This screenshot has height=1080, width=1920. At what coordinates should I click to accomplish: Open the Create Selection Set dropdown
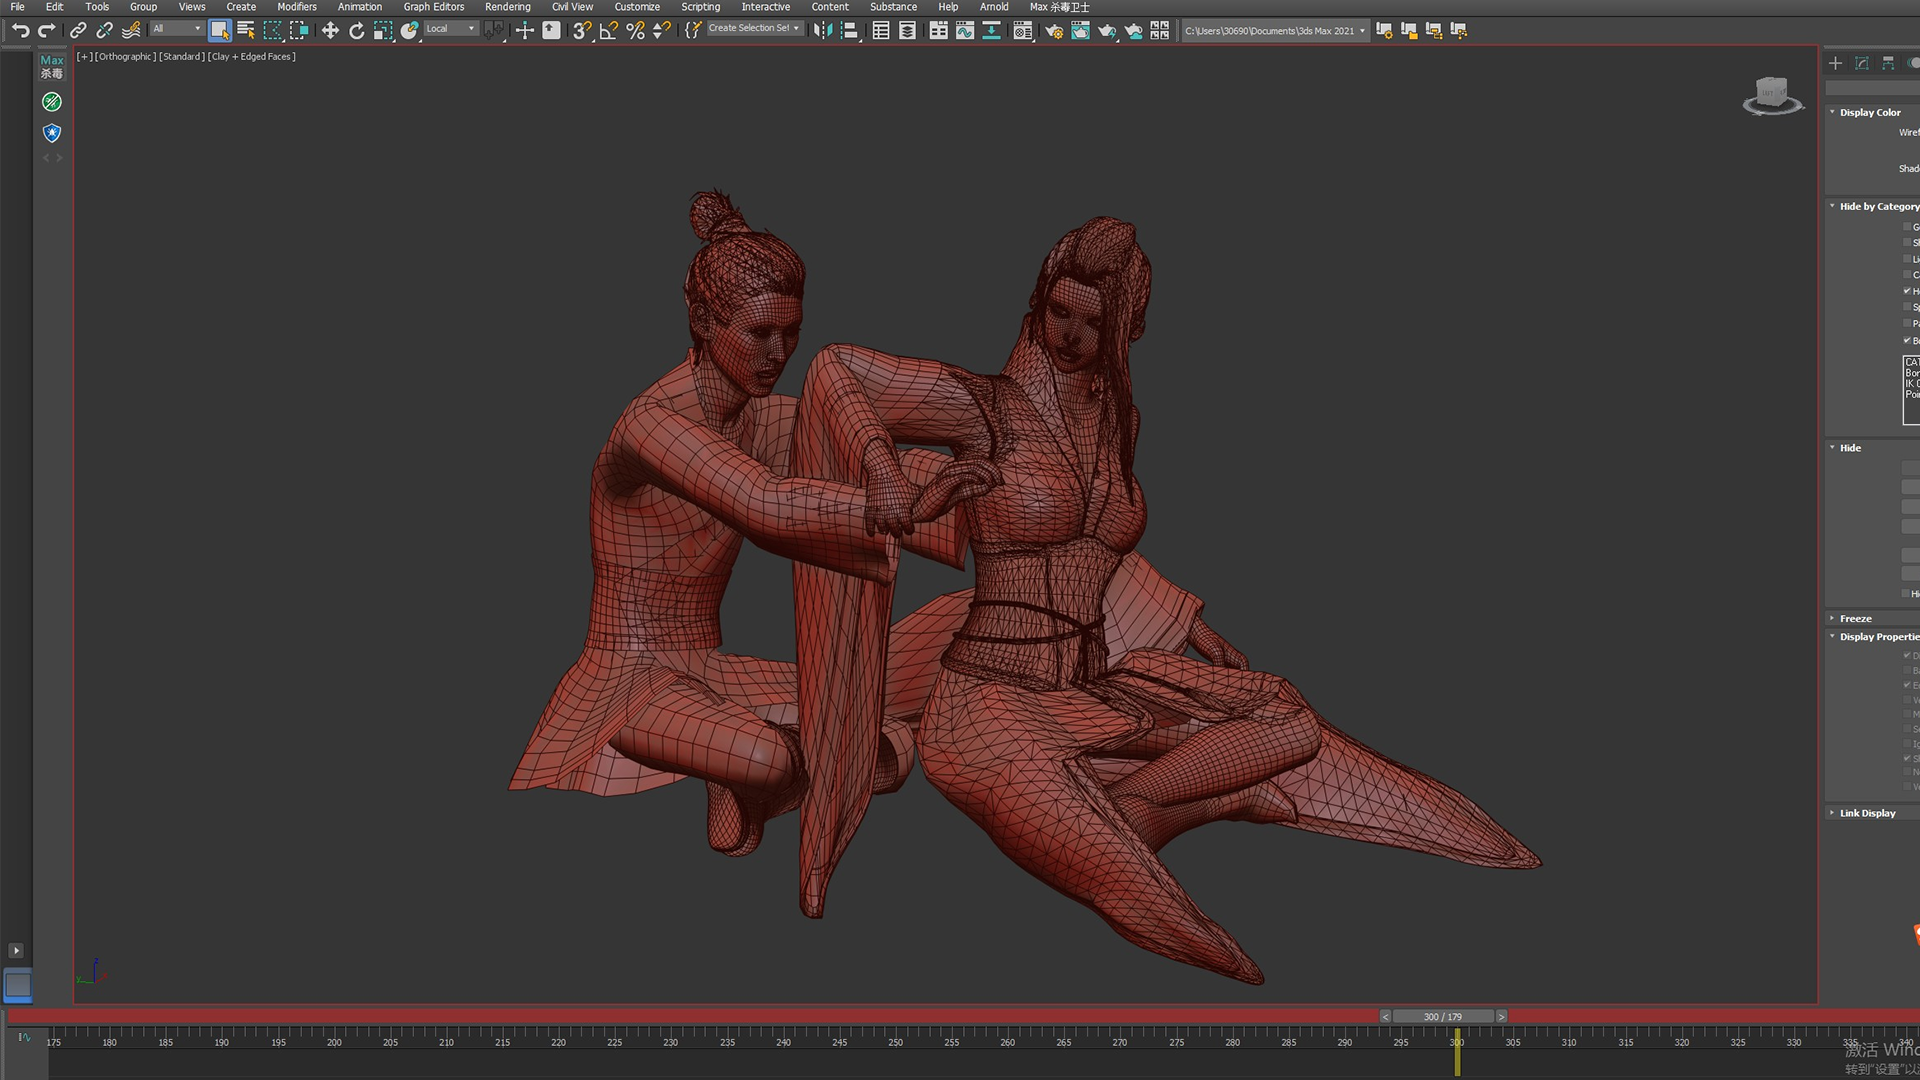pos(754,29)
